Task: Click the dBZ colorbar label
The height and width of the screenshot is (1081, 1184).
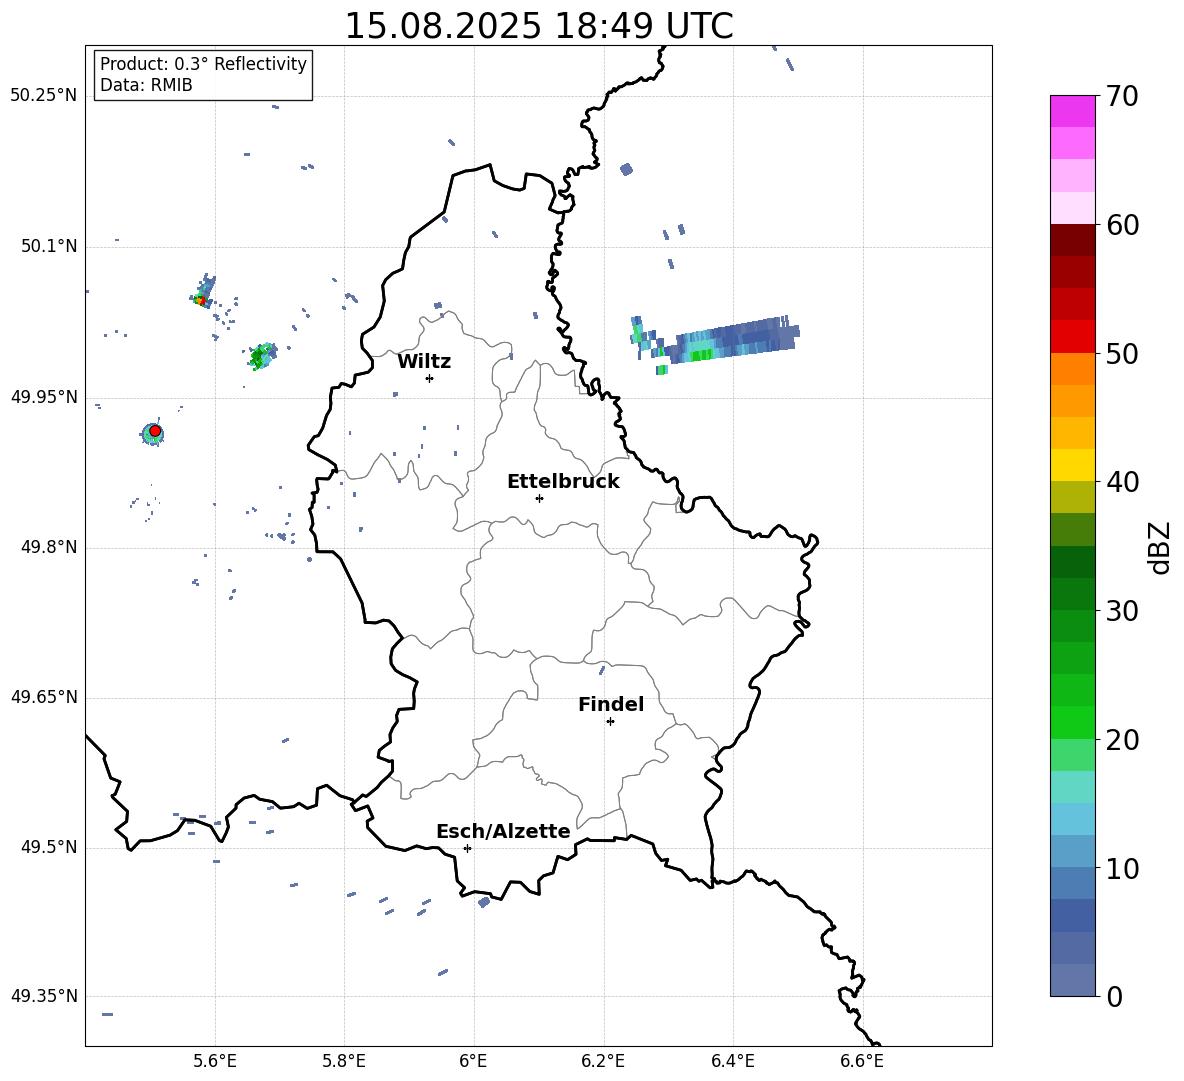Action: click(x=1161, y=547)
